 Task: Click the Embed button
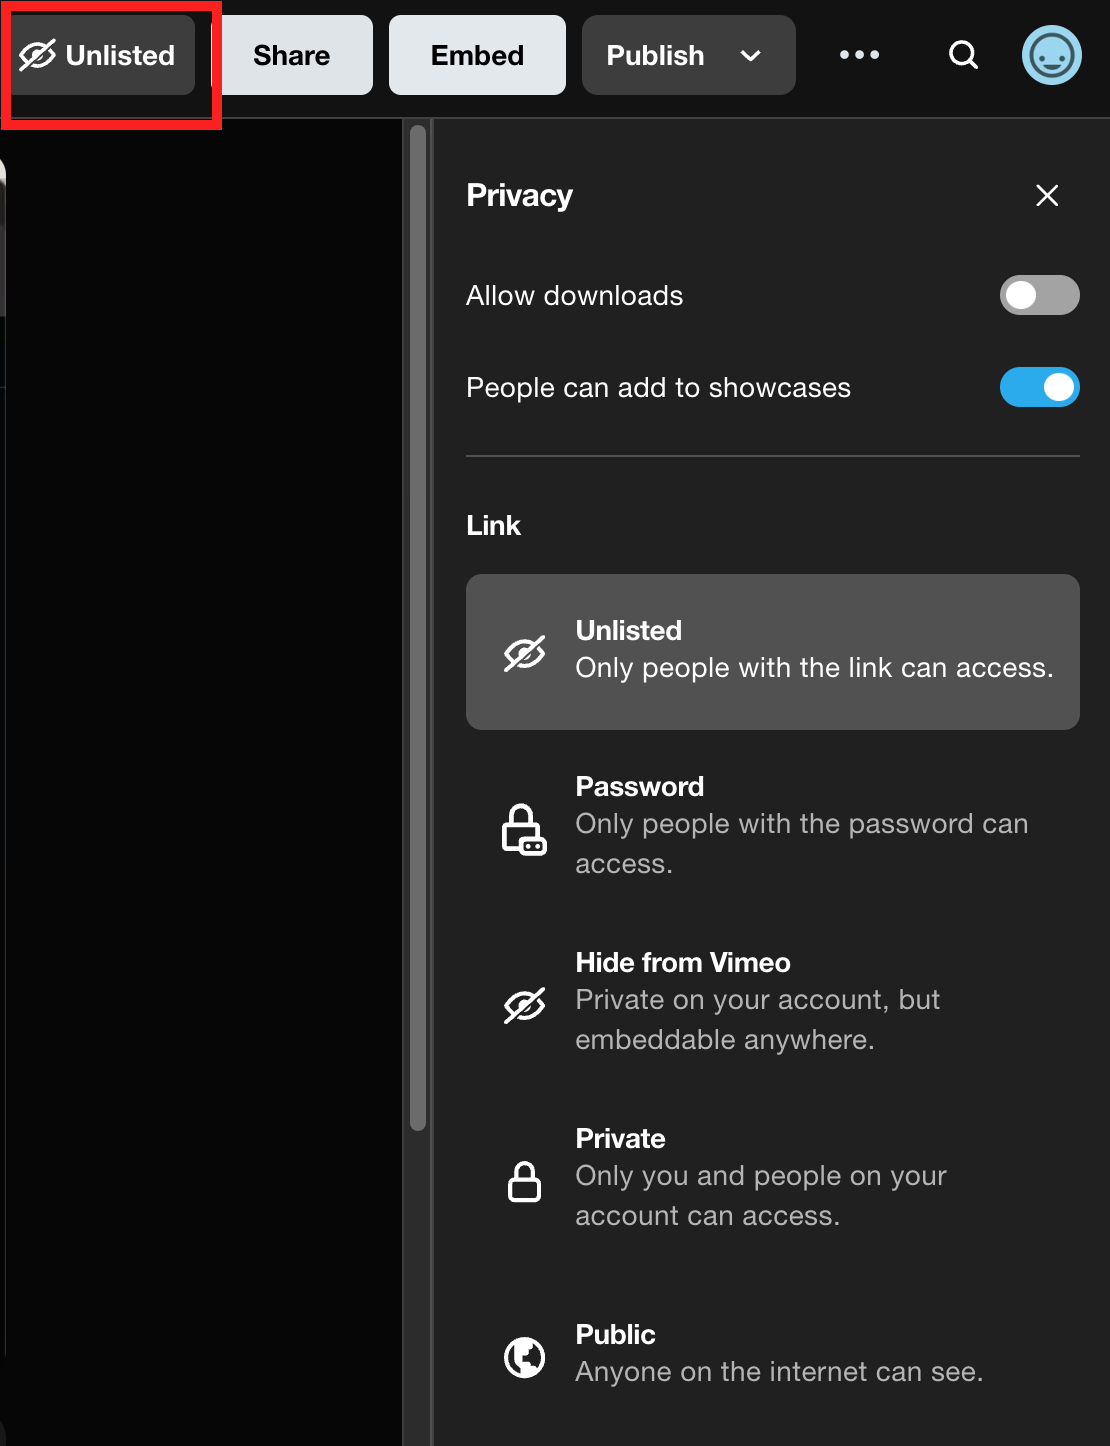pos(477,55)
